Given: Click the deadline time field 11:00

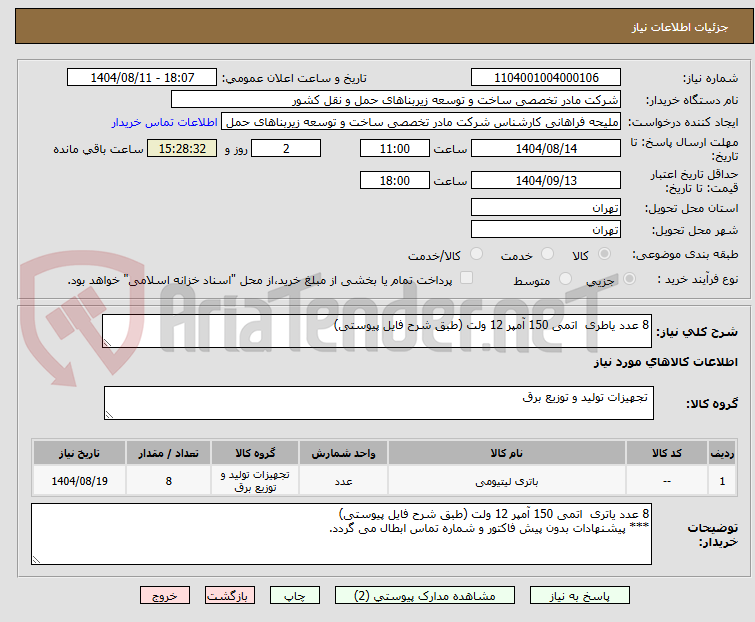Looking at the screenshot, I should 395,148.
